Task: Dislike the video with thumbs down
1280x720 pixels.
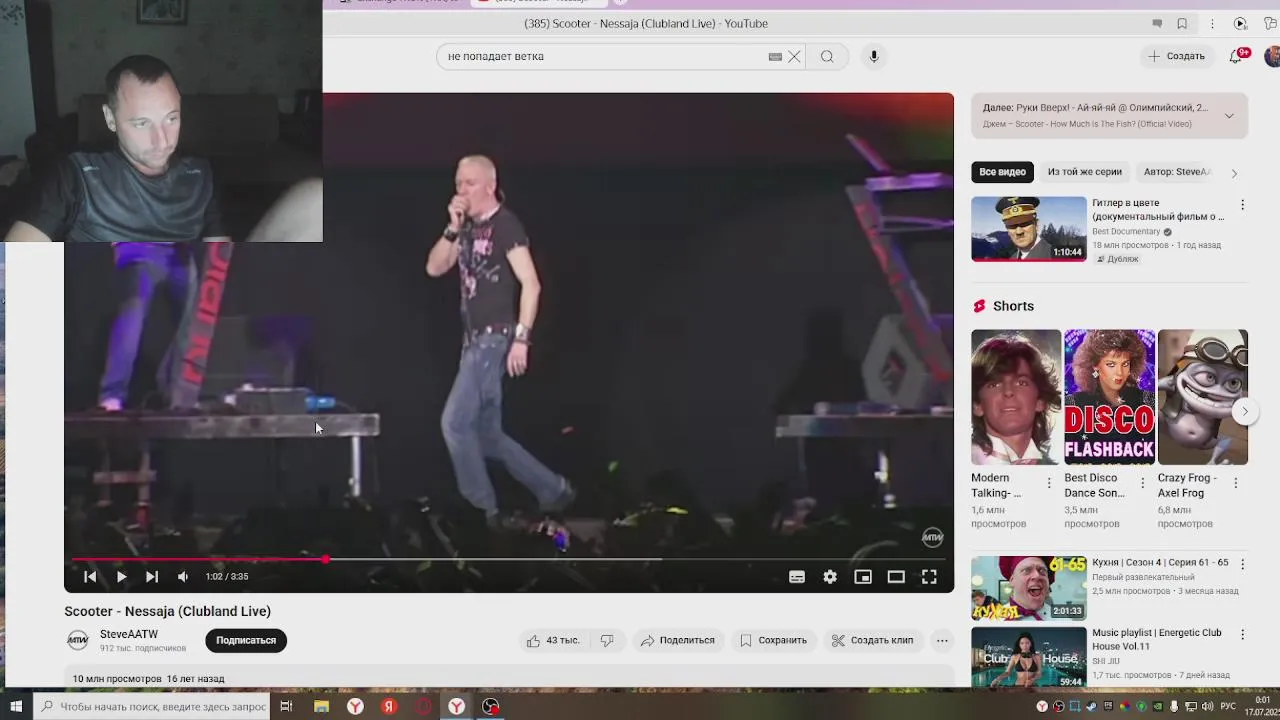Action: pyautogui.click(x=606, y=641)
